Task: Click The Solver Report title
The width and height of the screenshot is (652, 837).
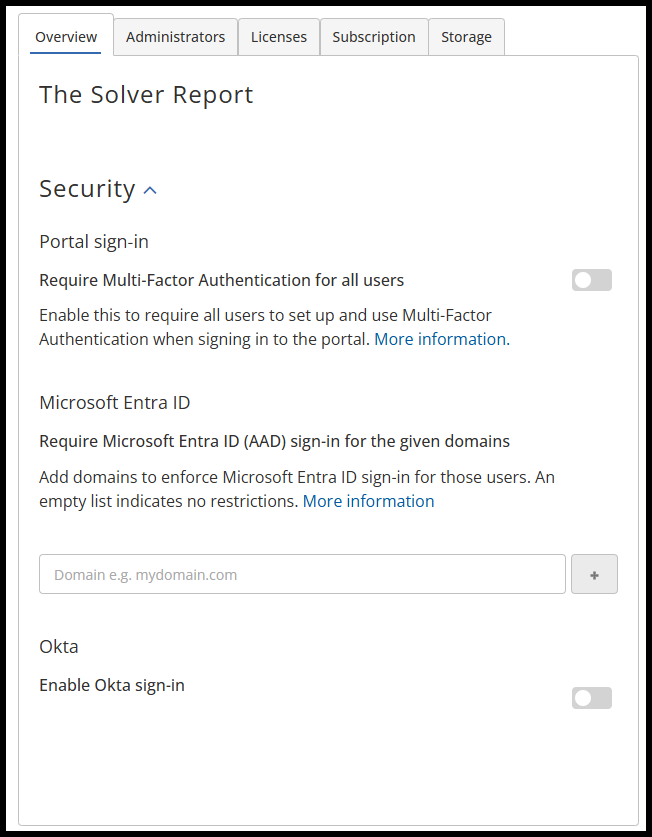Action: [x=146, y=95]
